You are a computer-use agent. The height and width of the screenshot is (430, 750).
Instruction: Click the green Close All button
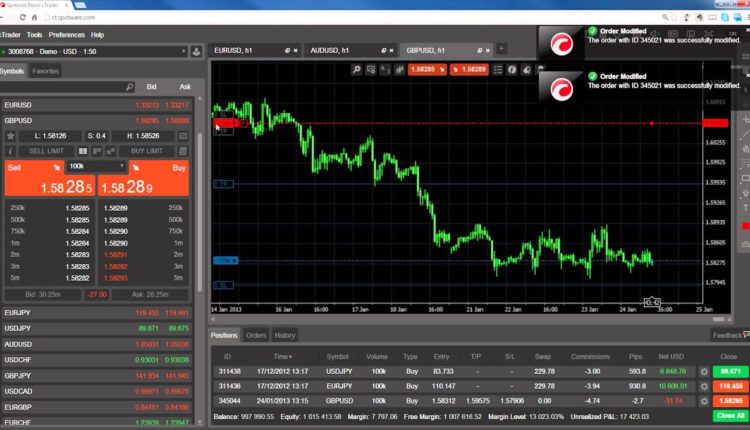[x=730, y=415]
